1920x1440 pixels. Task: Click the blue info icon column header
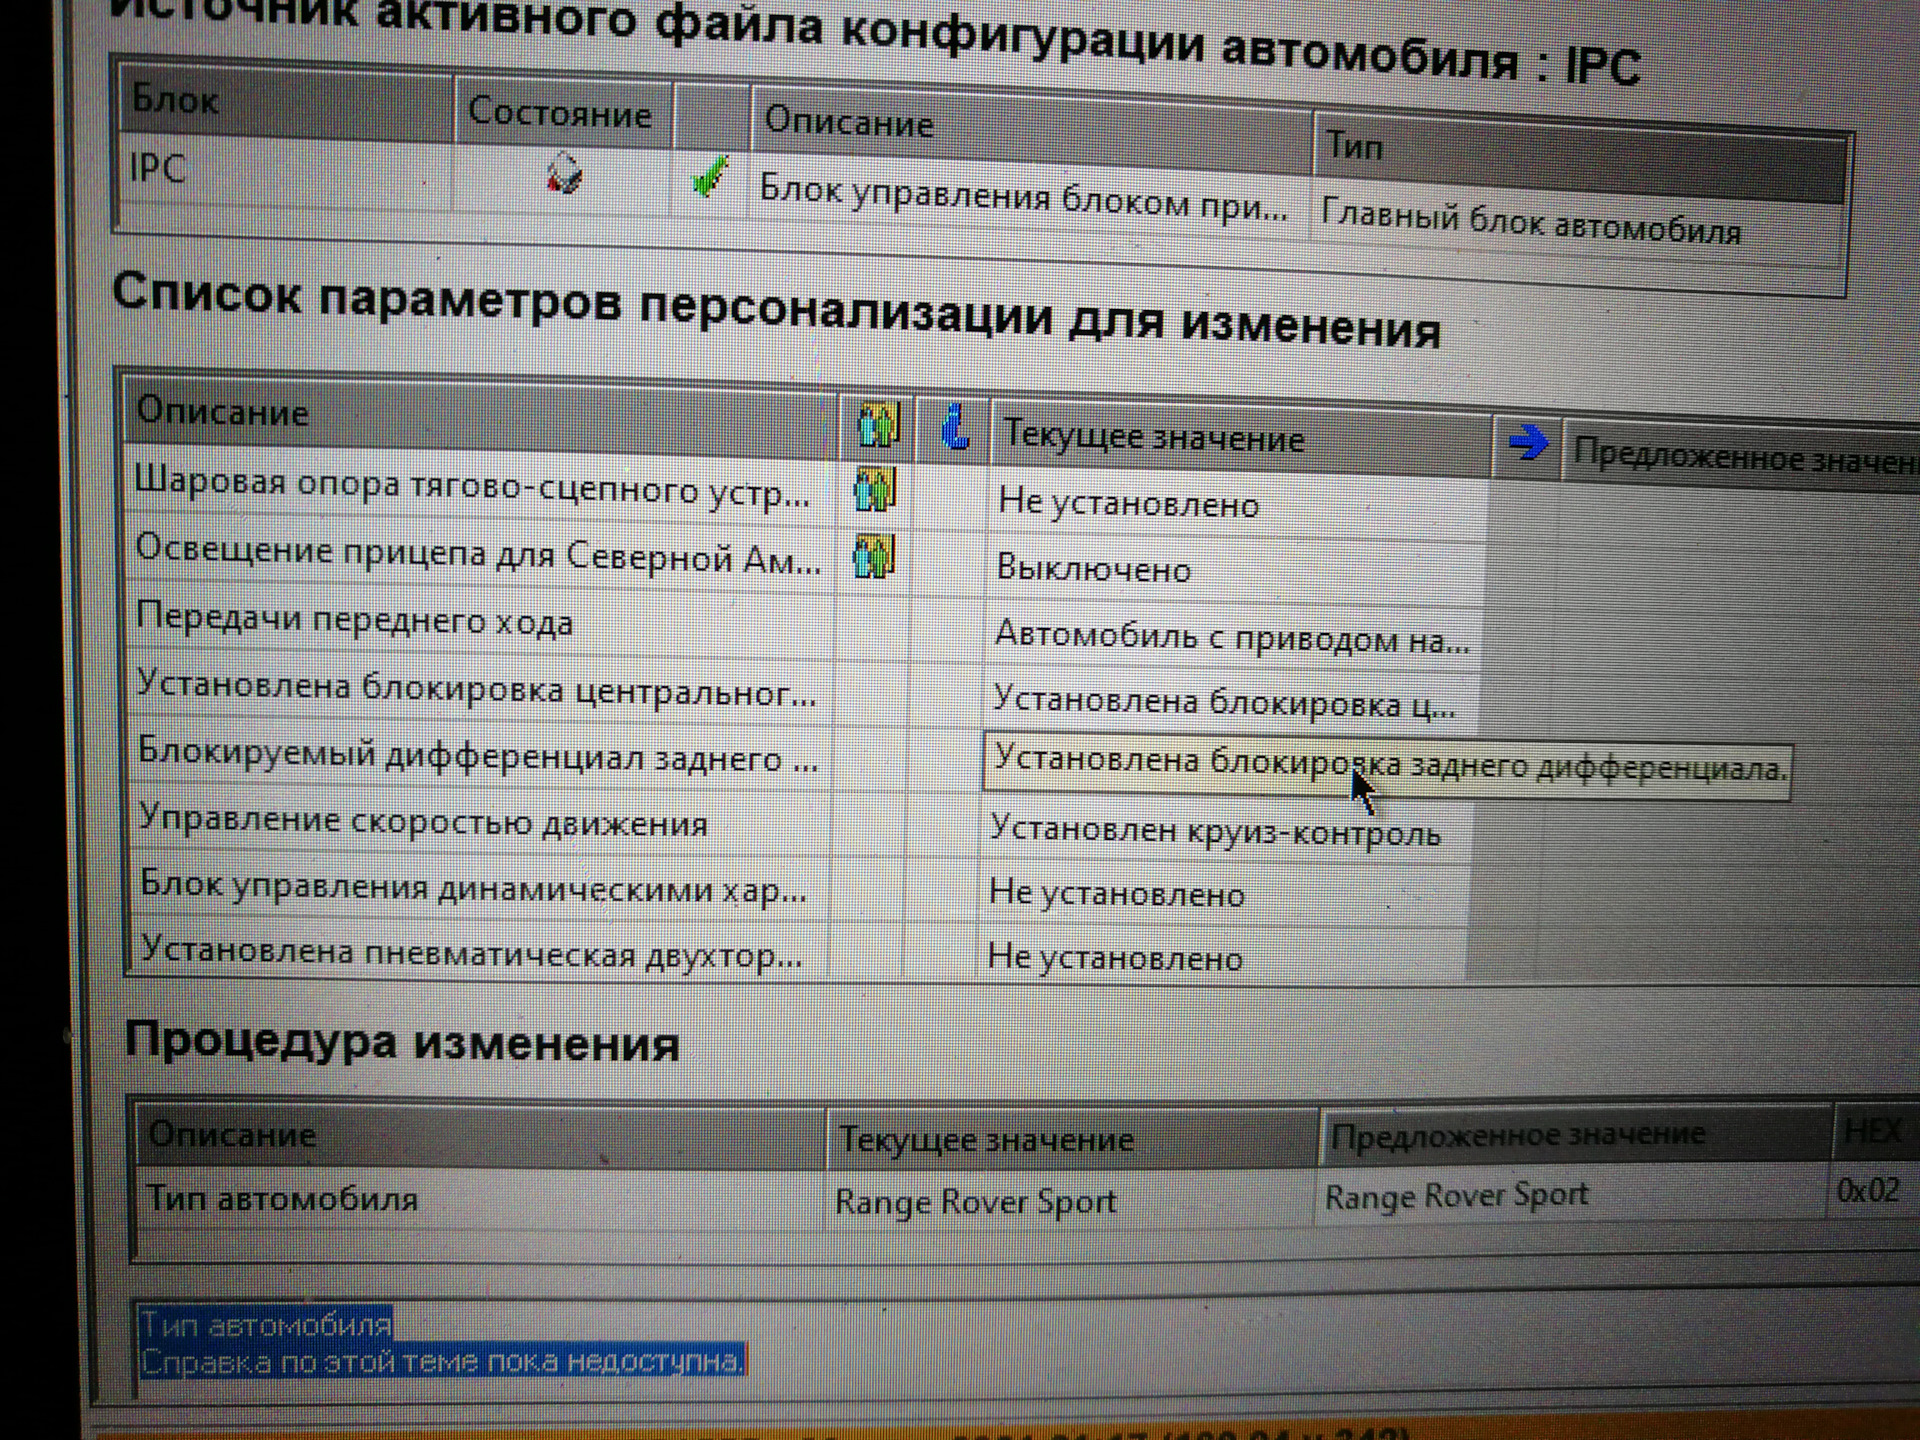point(955,428)
